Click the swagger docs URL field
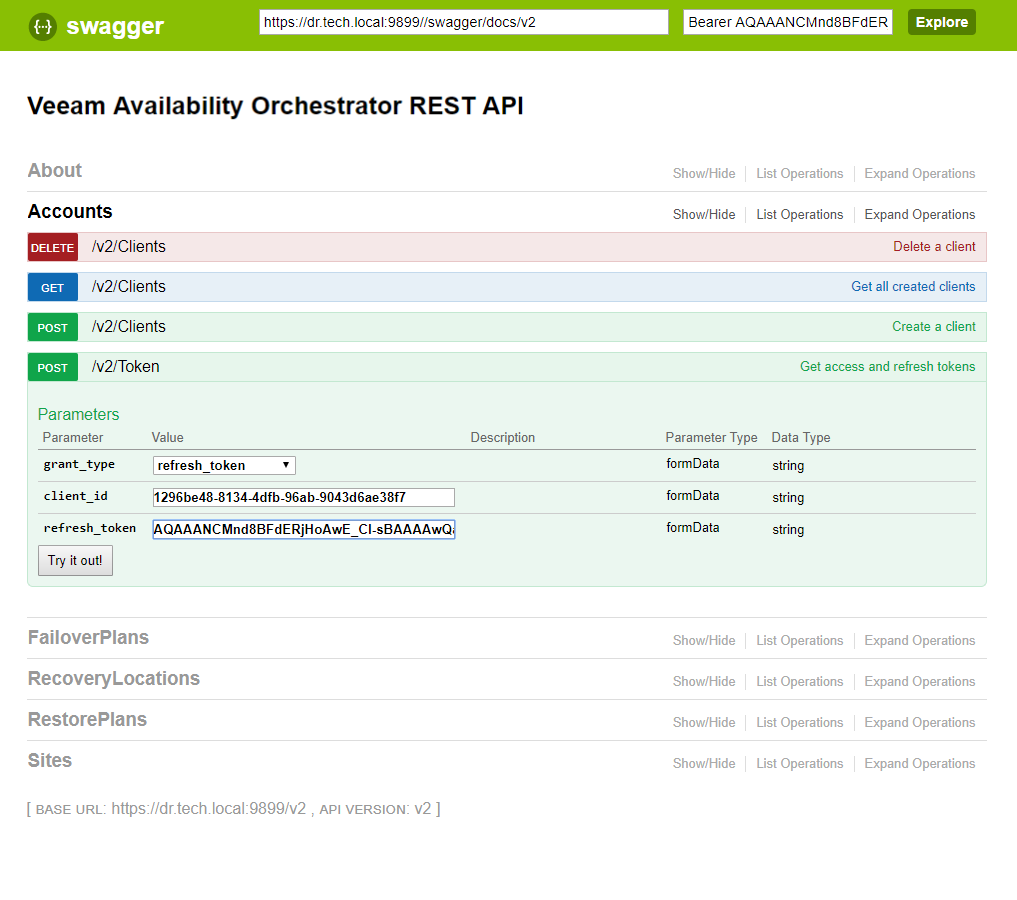1017x900 pixels. [x=464, y=22]
